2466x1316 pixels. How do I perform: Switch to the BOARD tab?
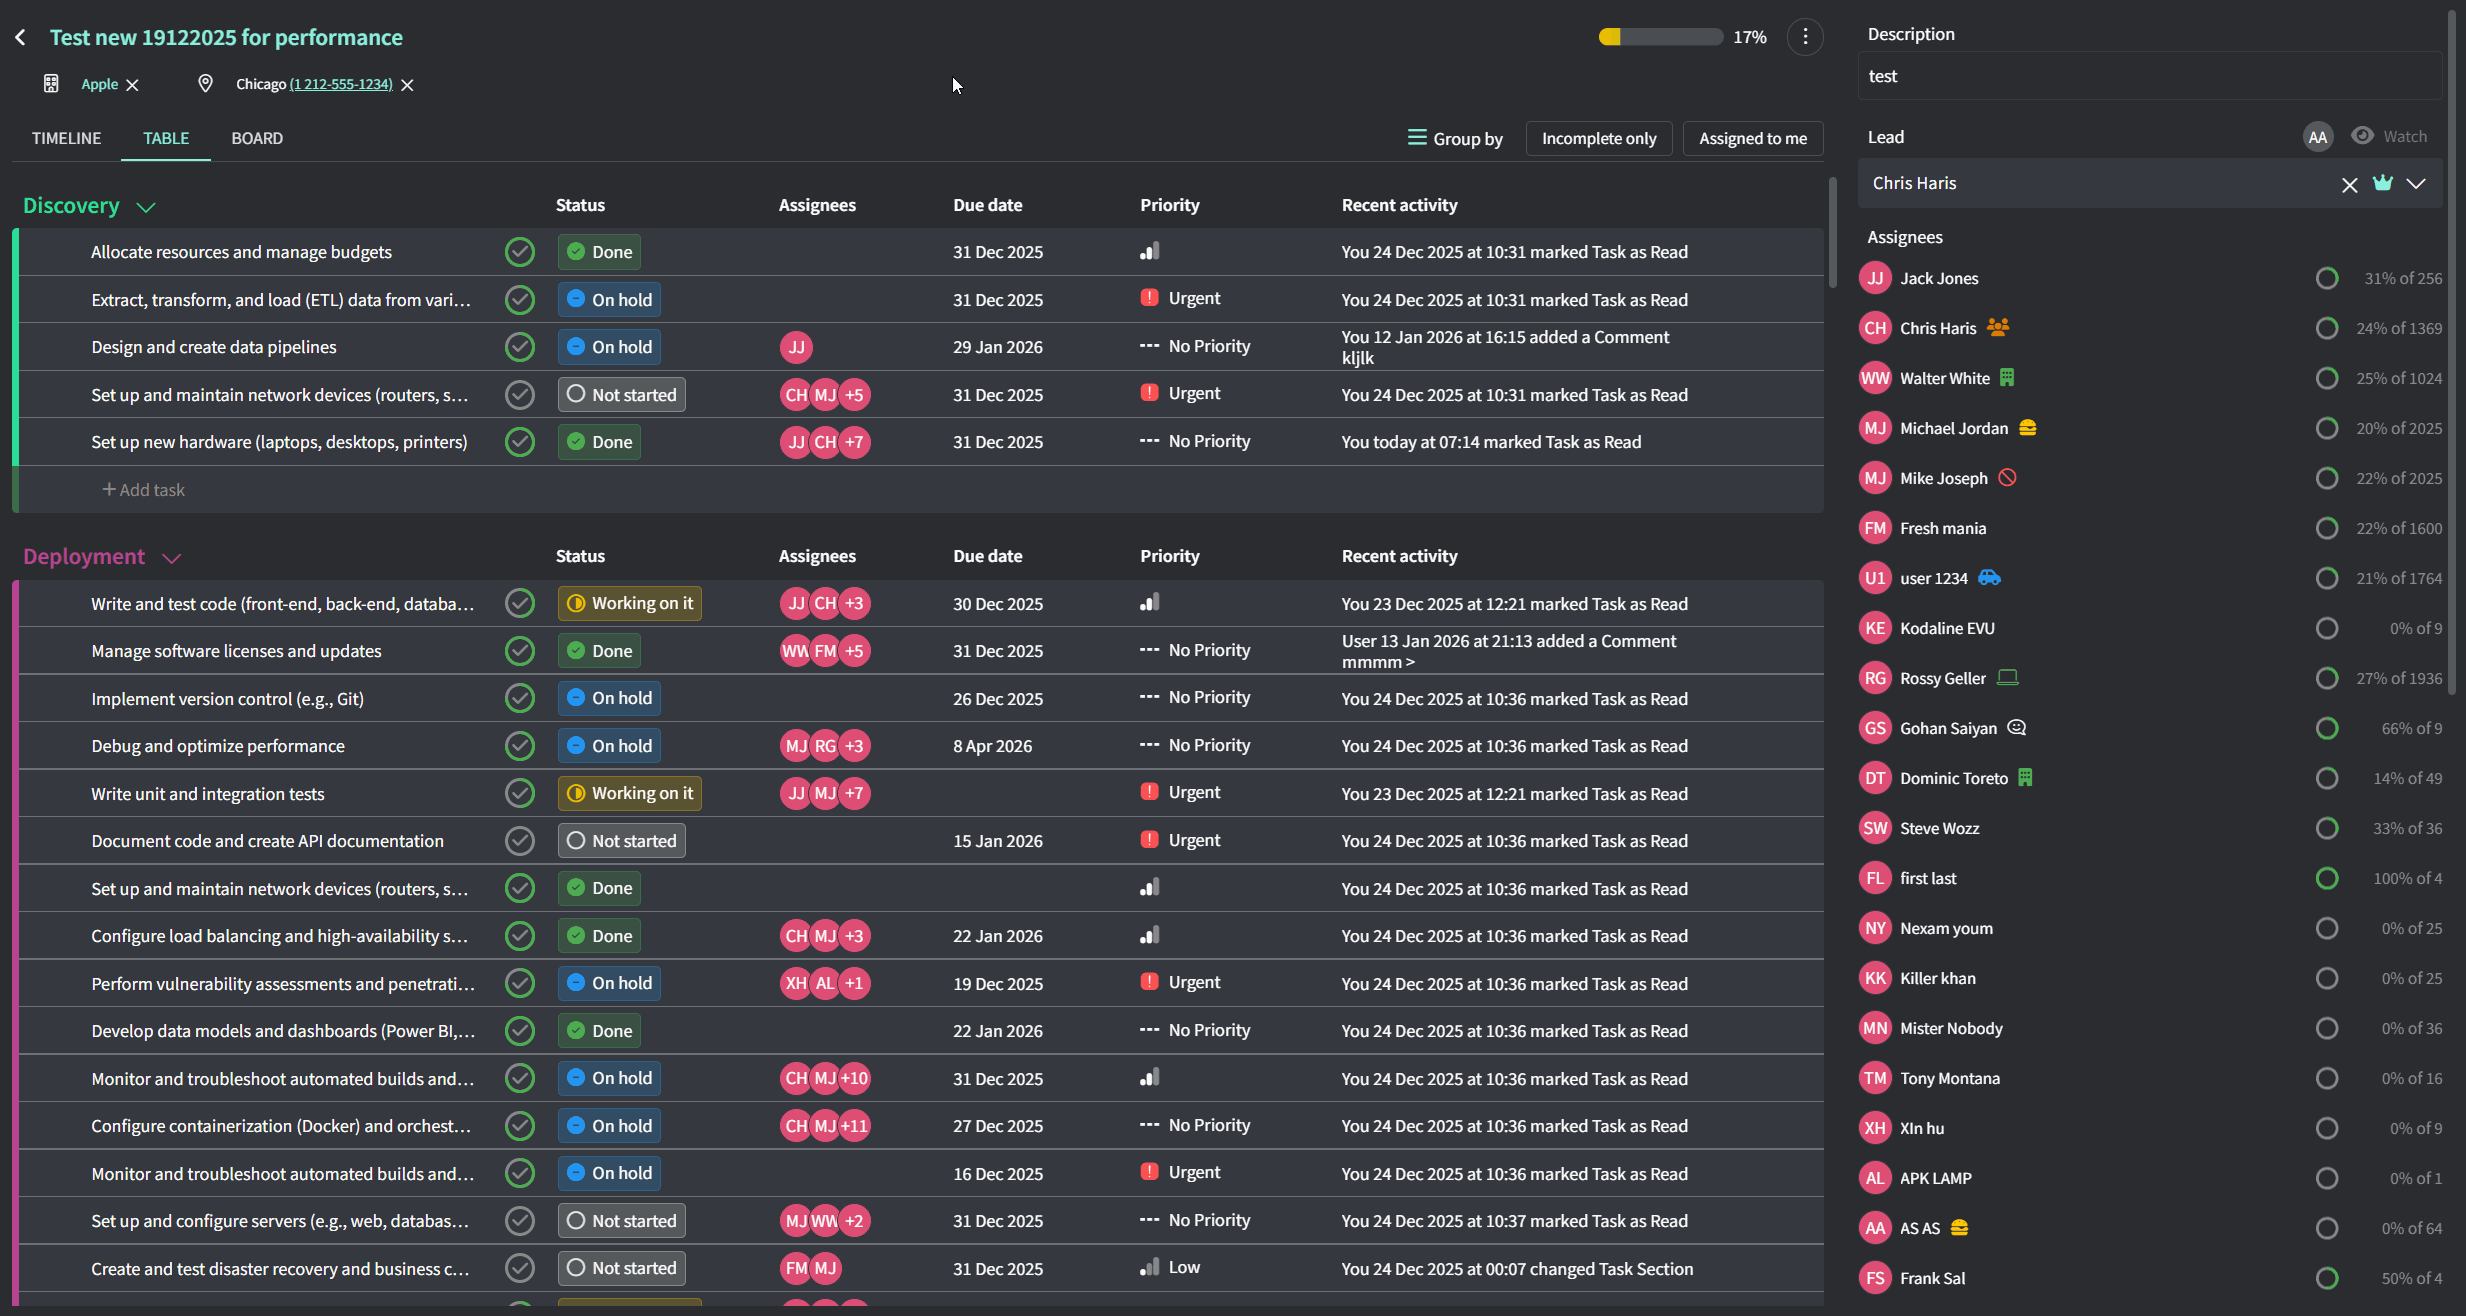click(x=257, y=138)
